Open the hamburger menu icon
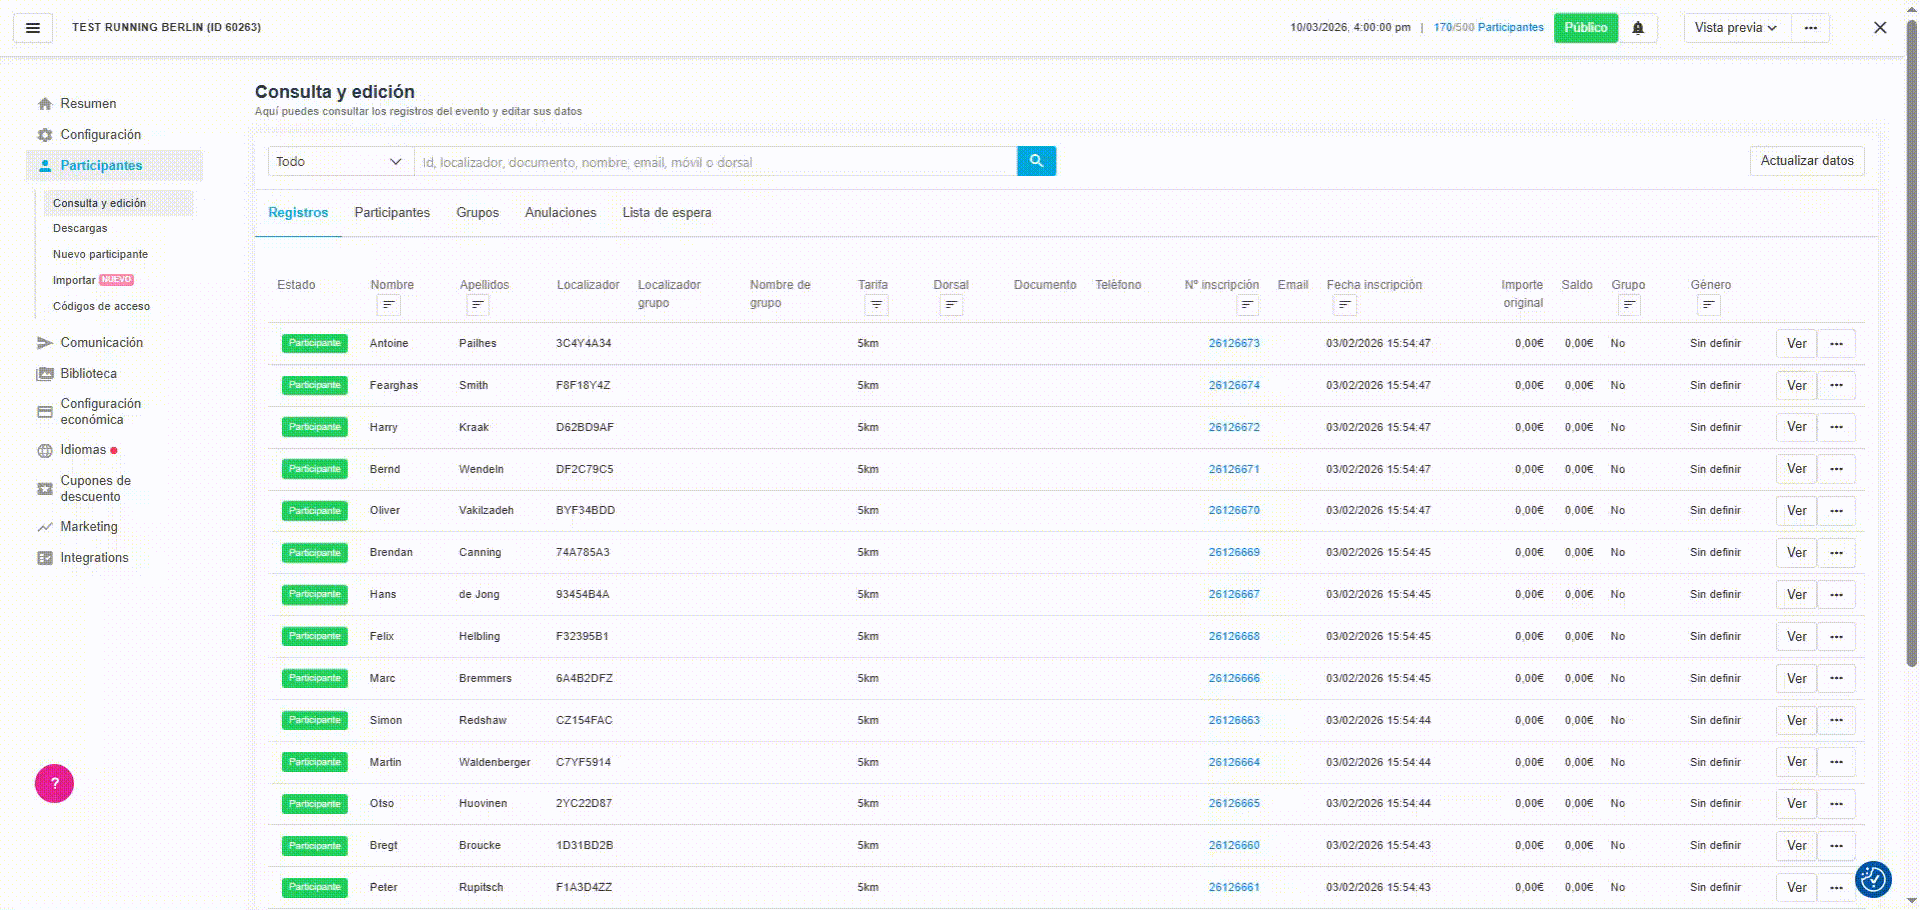1920x910 pixels. (33, 28)
